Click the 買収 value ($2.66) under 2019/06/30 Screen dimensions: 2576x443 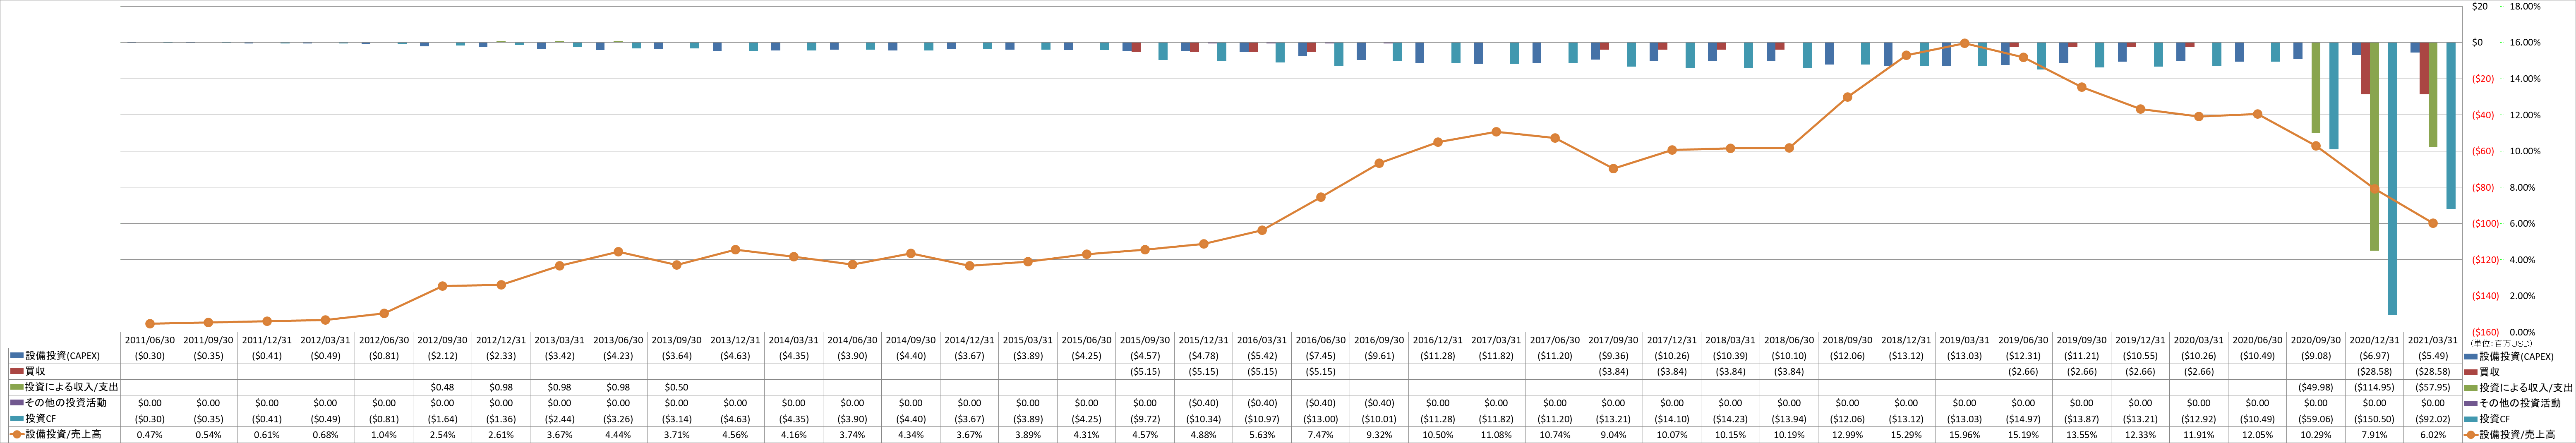[x=2023, y=371]
